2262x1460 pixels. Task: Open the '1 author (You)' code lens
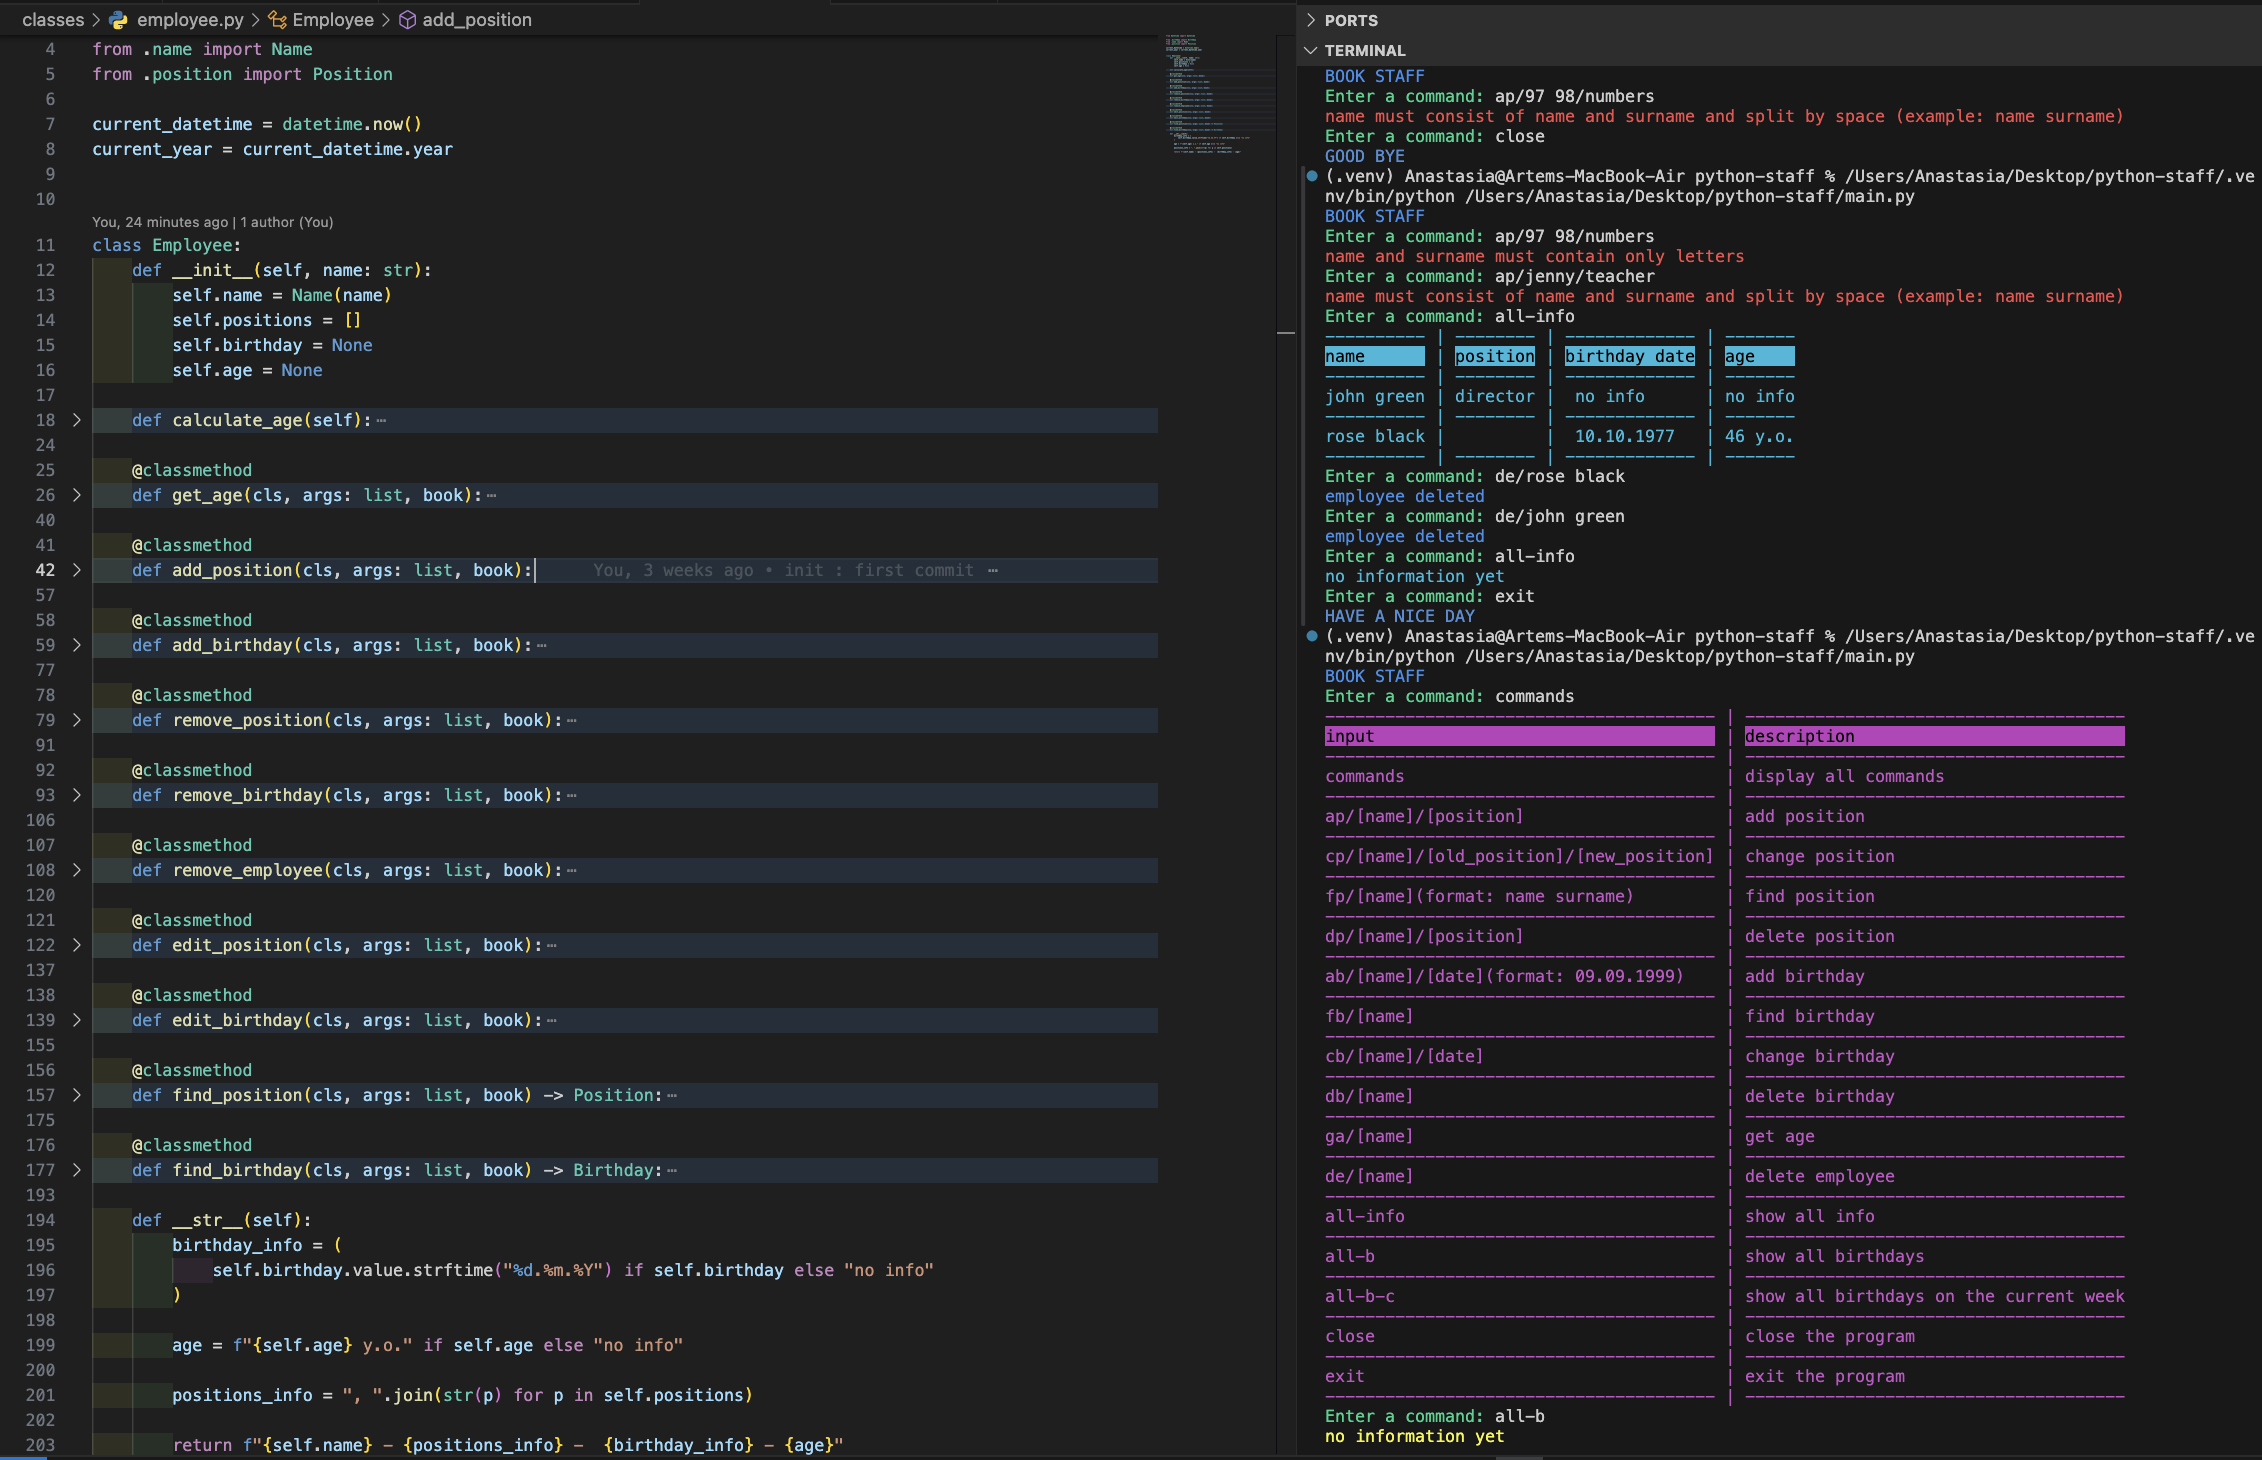[286, 222]
